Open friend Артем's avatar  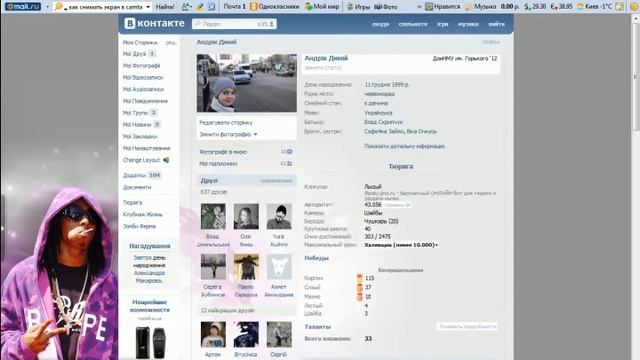(x=213, y=335)
